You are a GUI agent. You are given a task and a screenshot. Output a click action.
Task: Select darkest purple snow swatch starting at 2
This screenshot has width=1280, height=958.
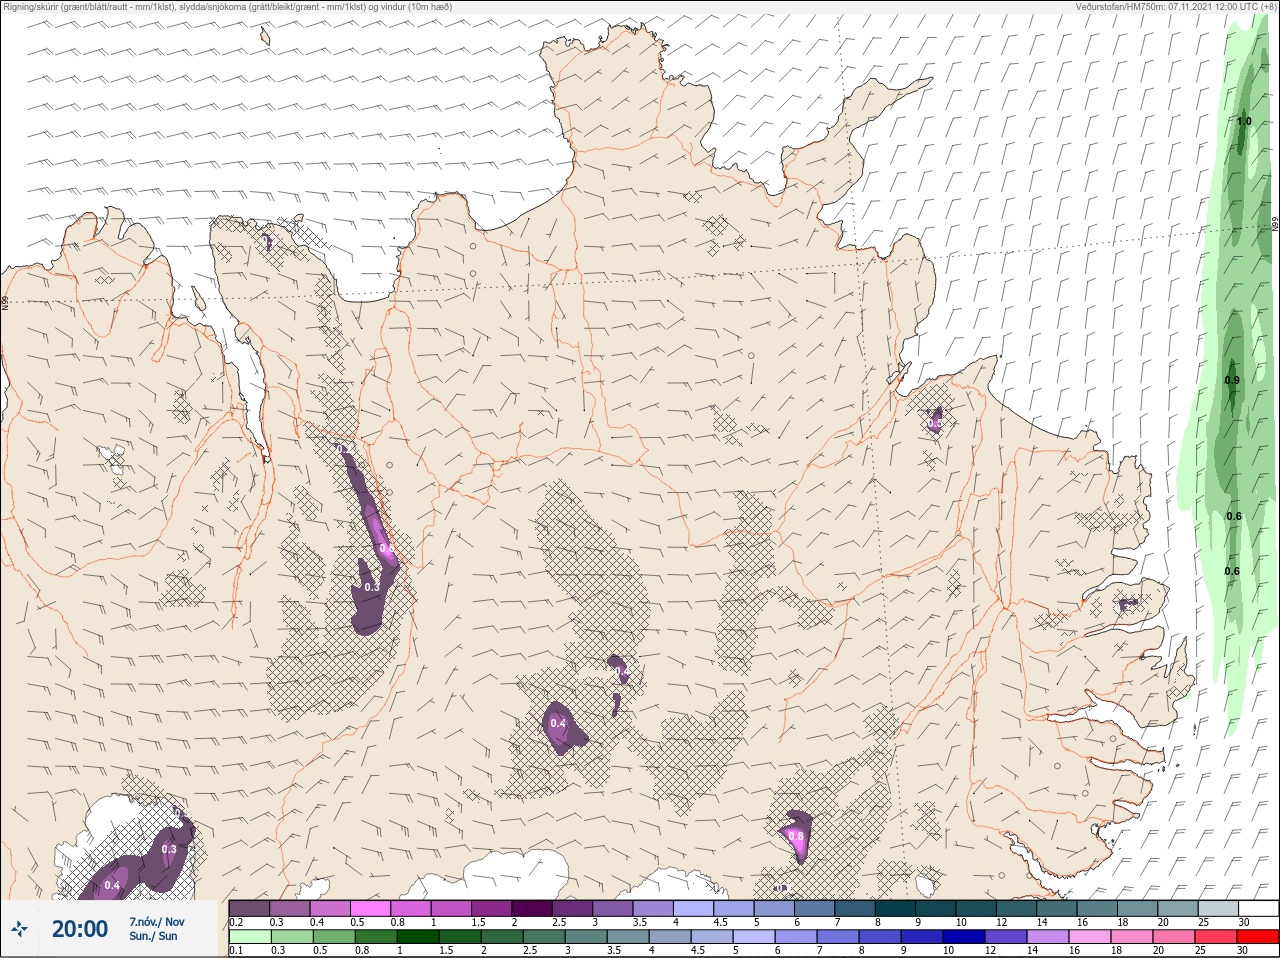(534, 908)
